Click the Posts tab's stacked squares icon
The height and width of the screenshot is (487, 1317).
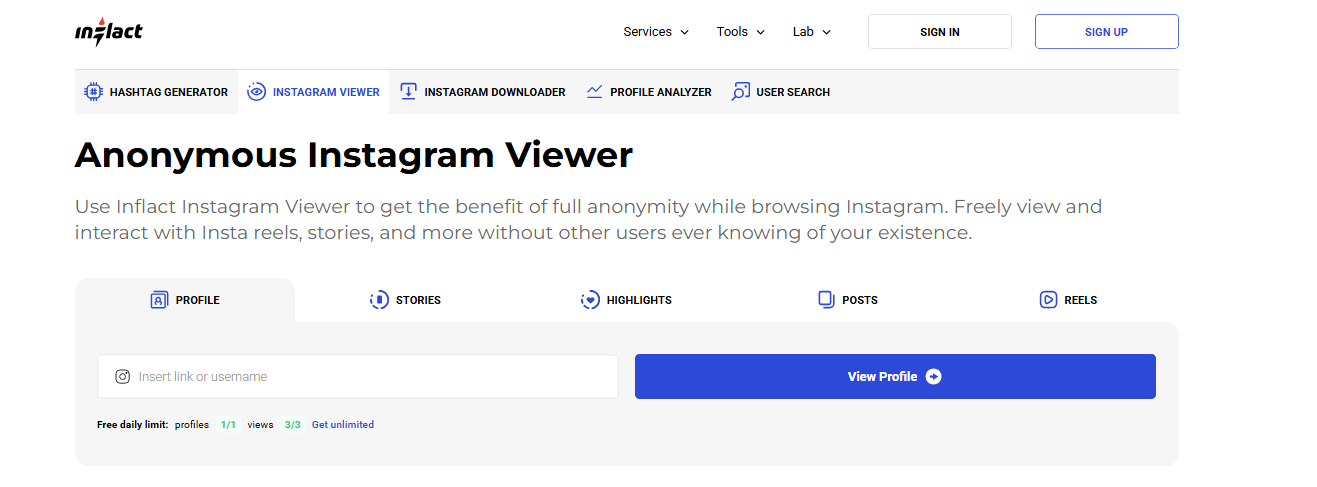[826, 300]
